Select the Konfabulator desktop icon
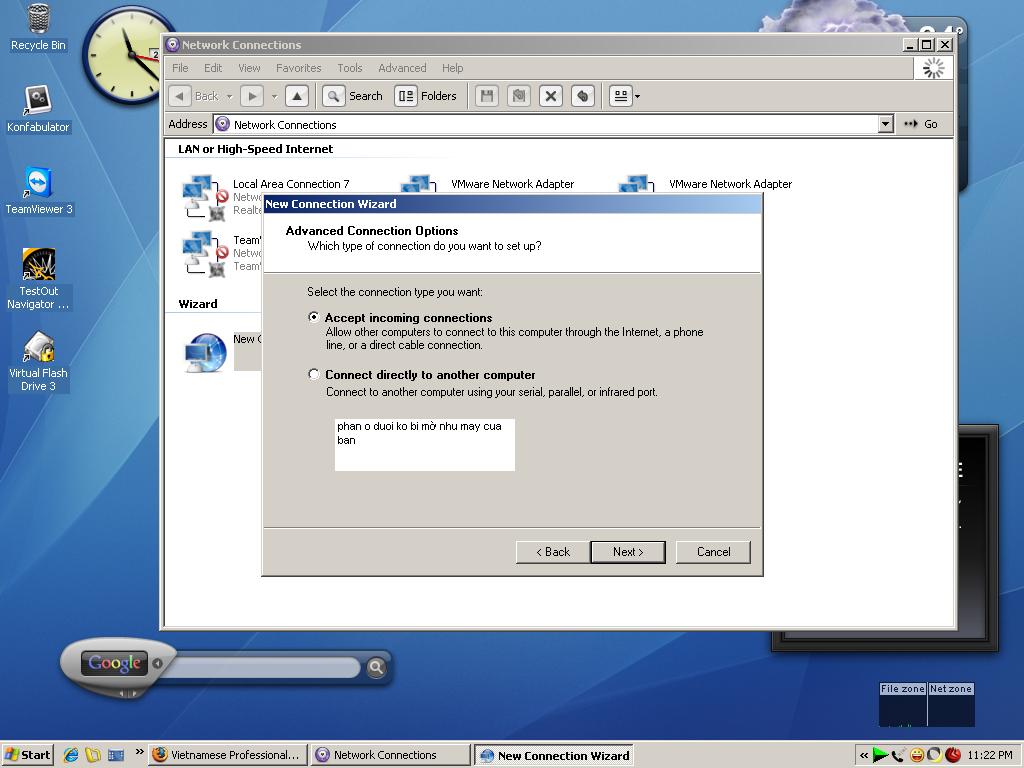Screen dimensions: 1024x768 tap(38, 102)
